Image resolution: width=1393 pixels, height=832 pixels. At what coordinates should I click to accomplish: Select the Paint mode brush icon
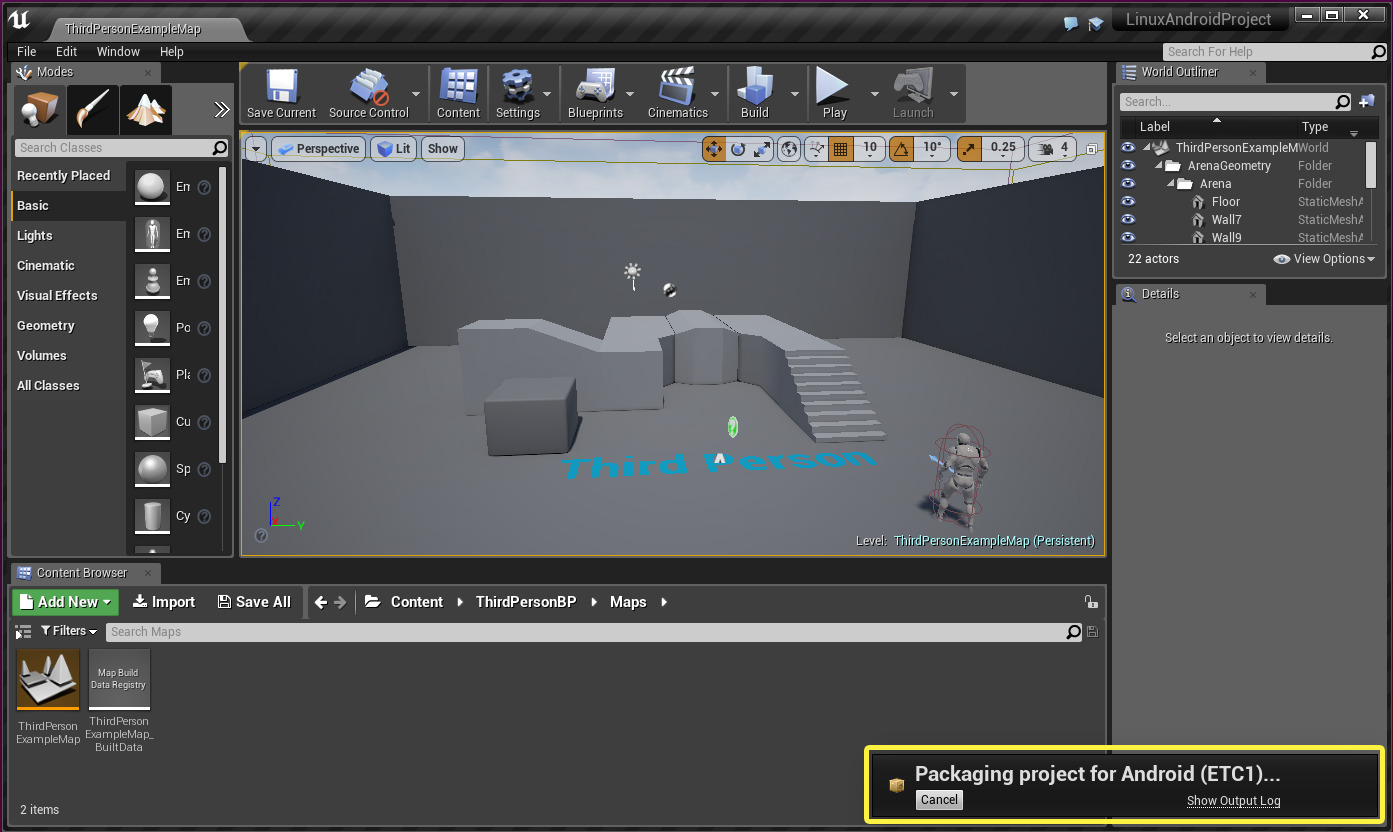(93, 109)
